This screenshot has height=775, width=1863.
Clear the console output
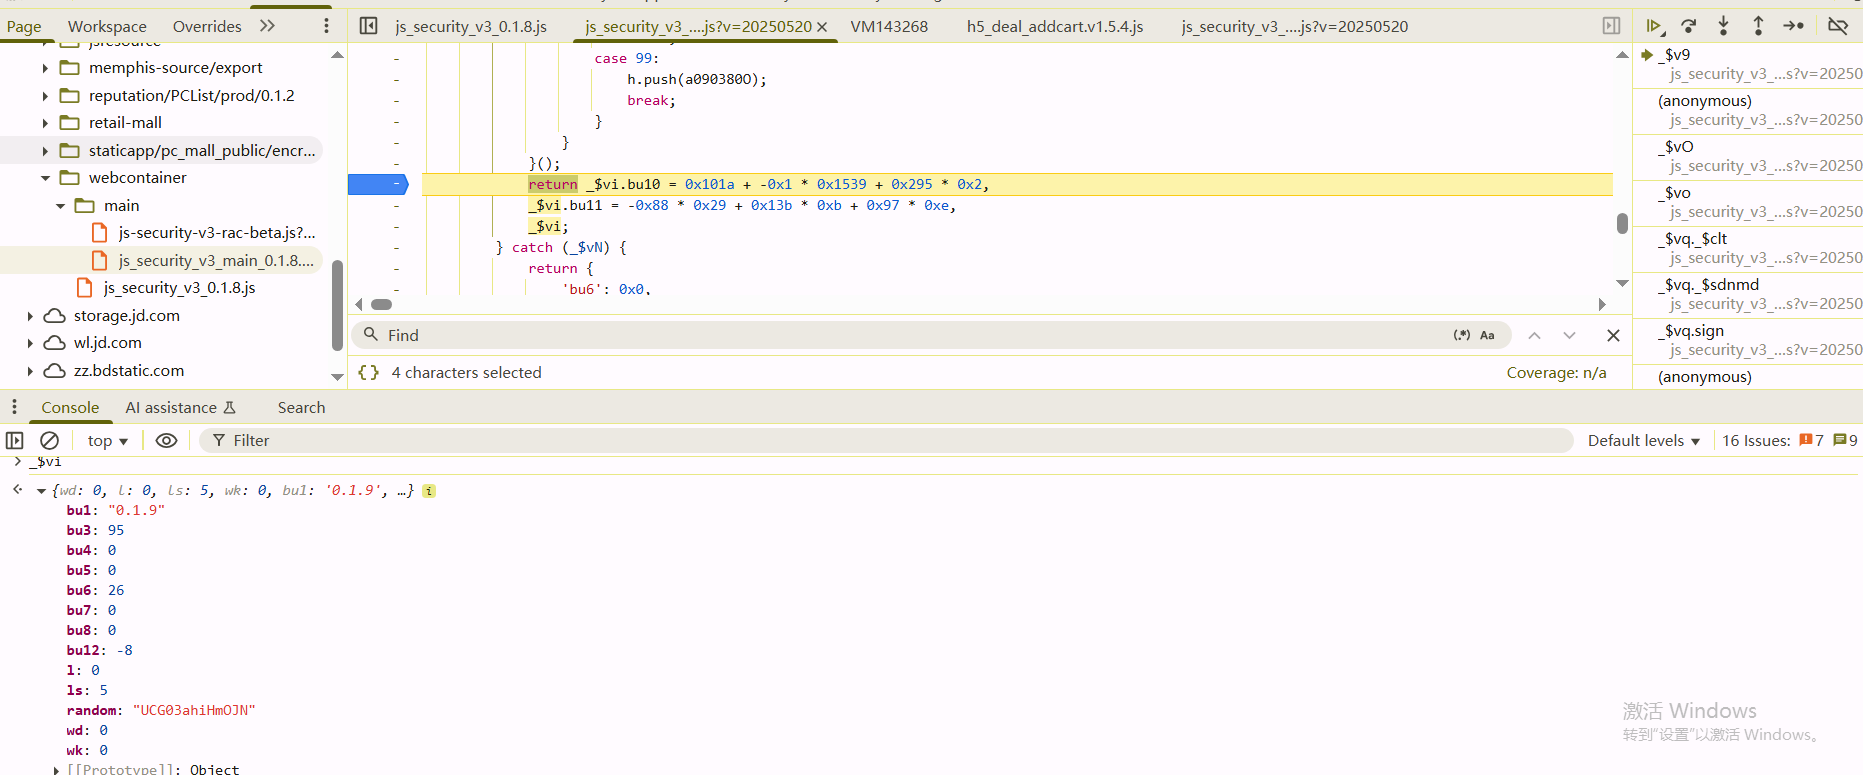click(x=49, y=441)
